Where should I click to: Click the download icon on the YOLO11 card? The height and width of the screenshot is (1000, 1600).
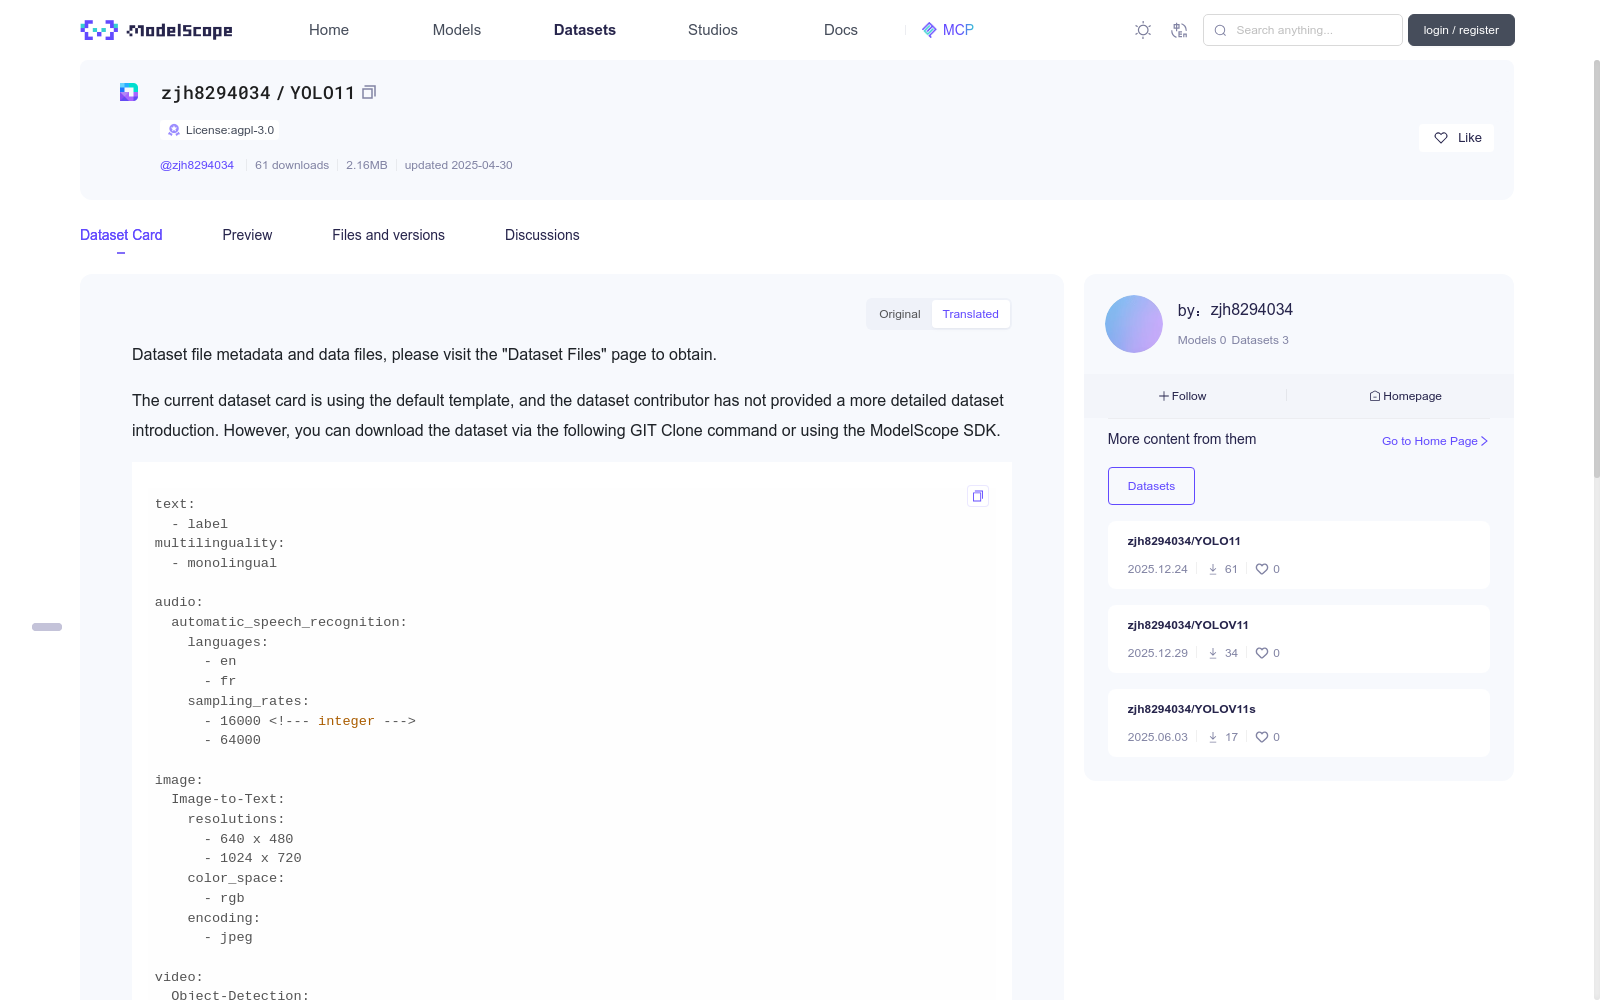[x=1213, y=569]
